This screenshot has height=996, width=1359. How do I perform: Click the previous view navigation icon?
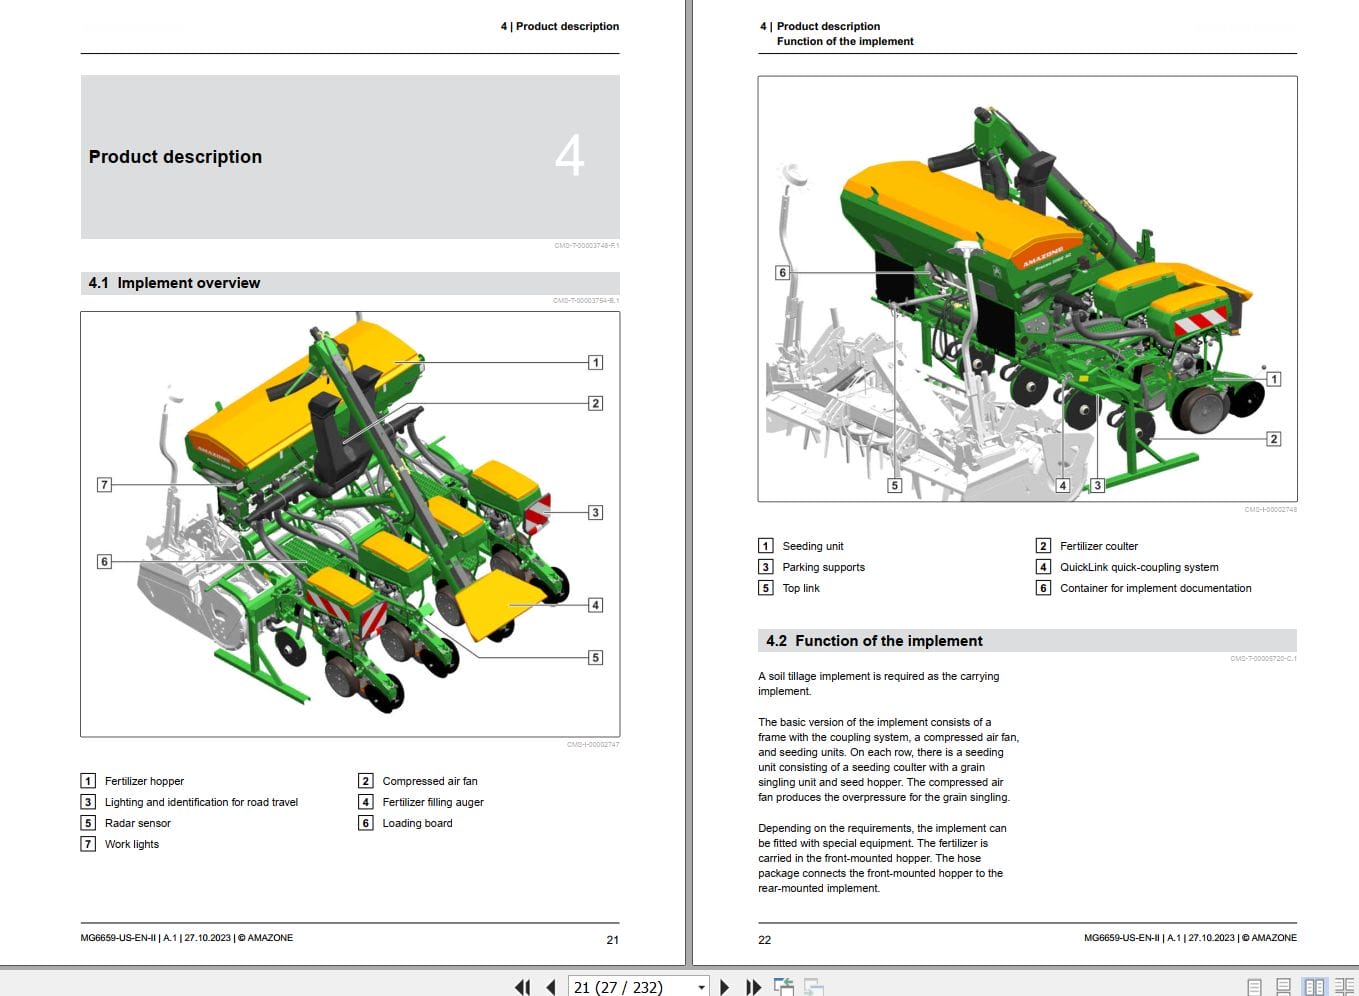784,987
